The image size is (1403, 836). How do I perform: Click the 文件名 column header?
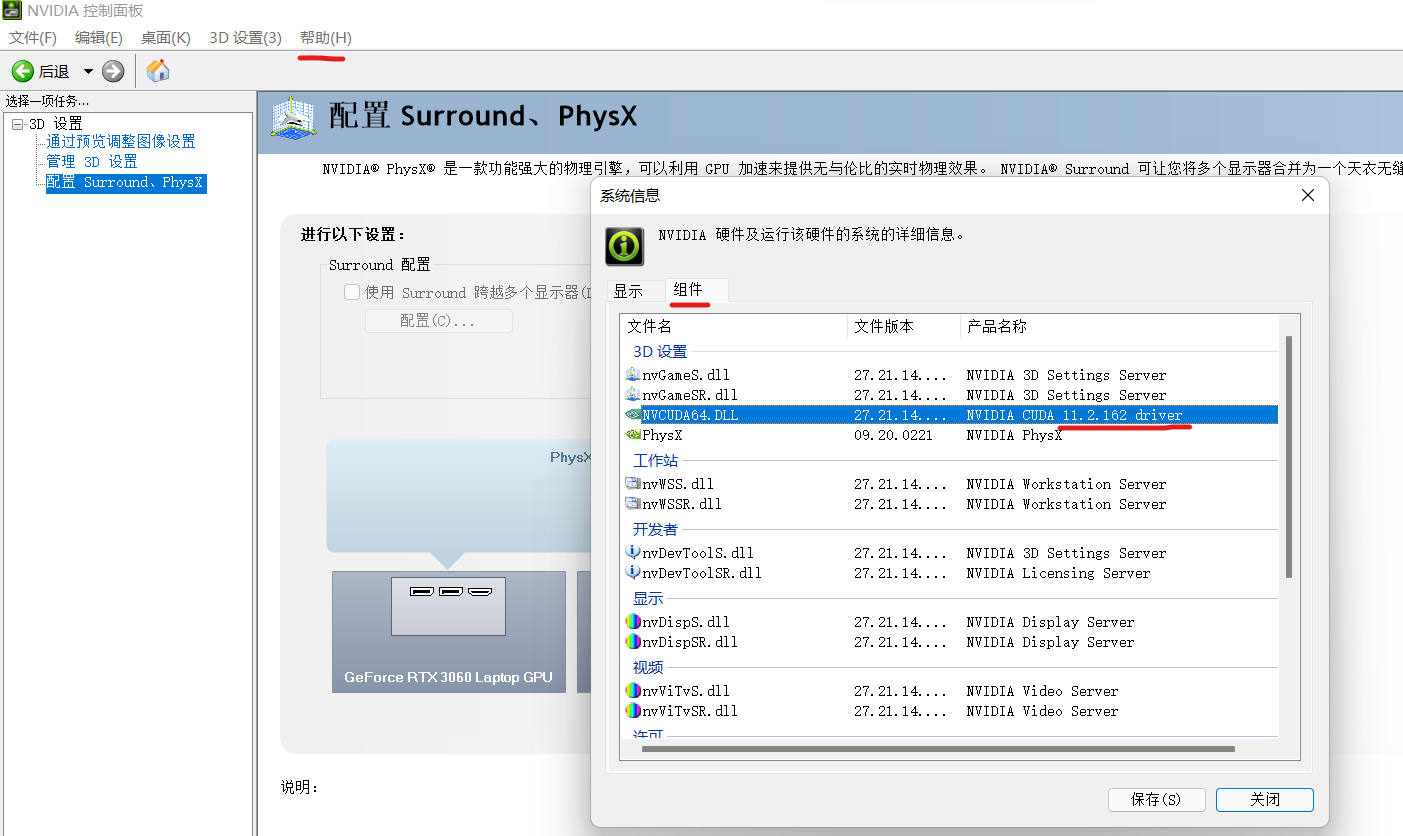(x=734, y=327)
